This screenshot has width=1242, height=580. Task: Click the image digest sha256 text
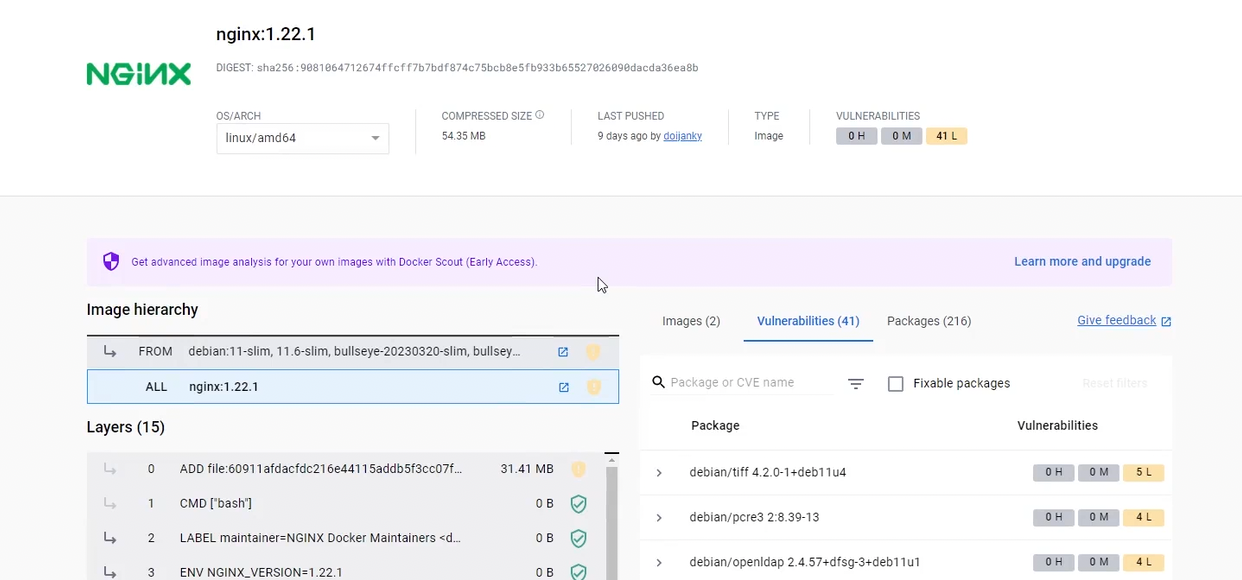477,68
